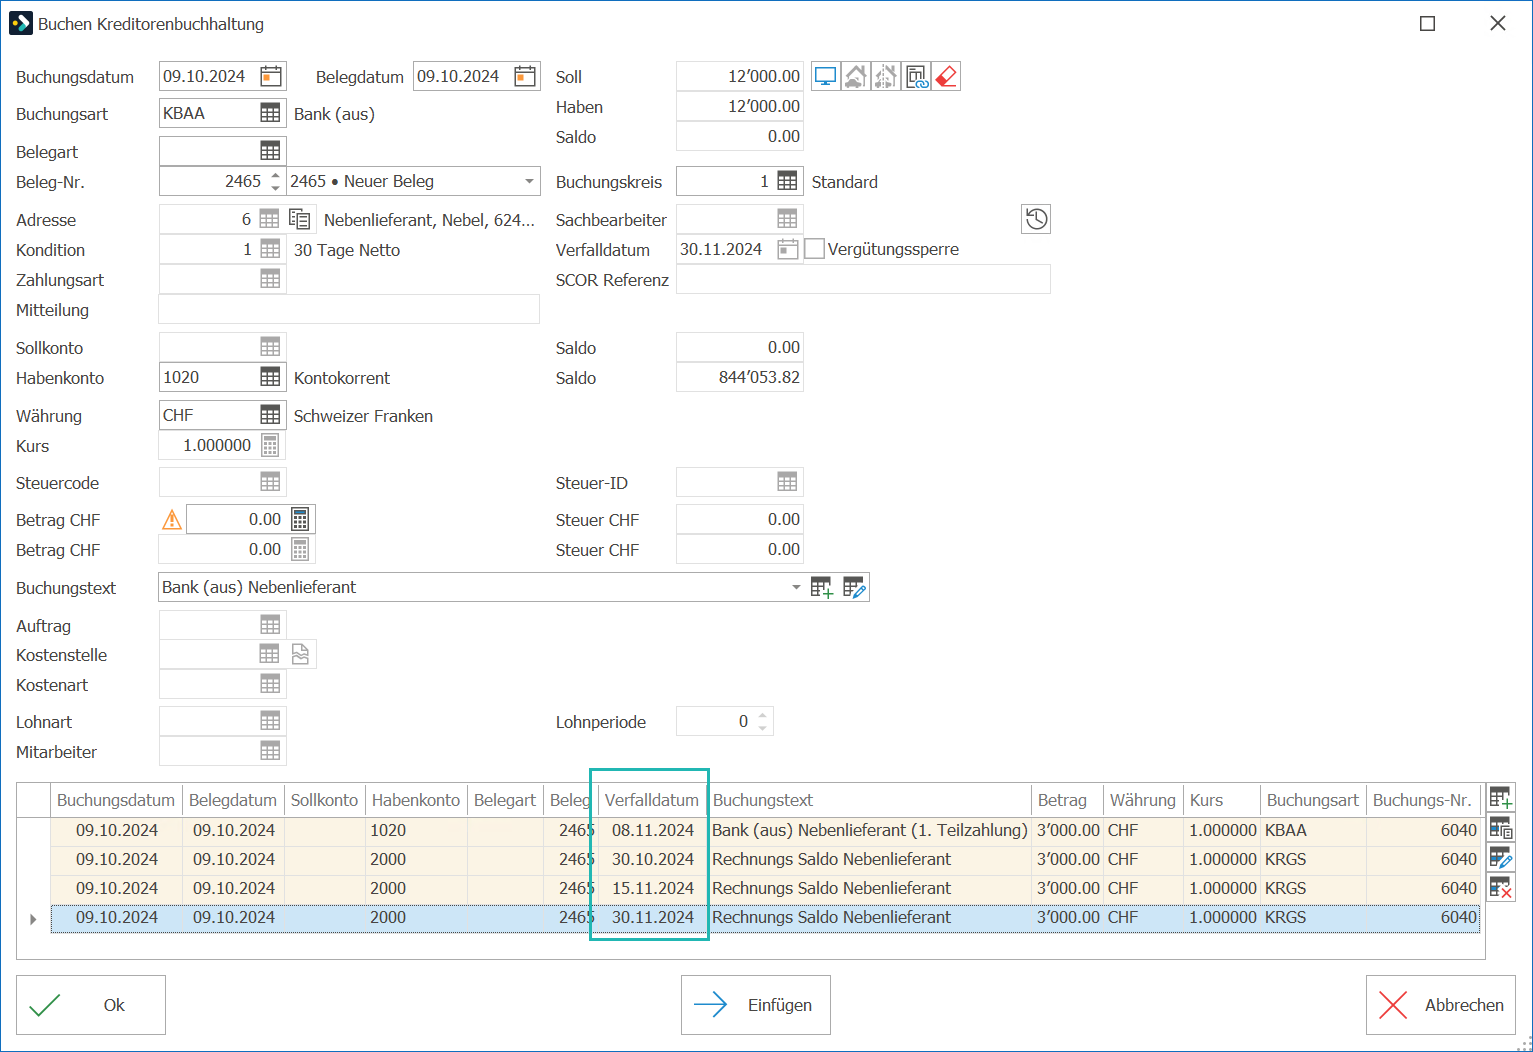Confirm with the Ok button

pyautogui.click(x=91, y=1005)
